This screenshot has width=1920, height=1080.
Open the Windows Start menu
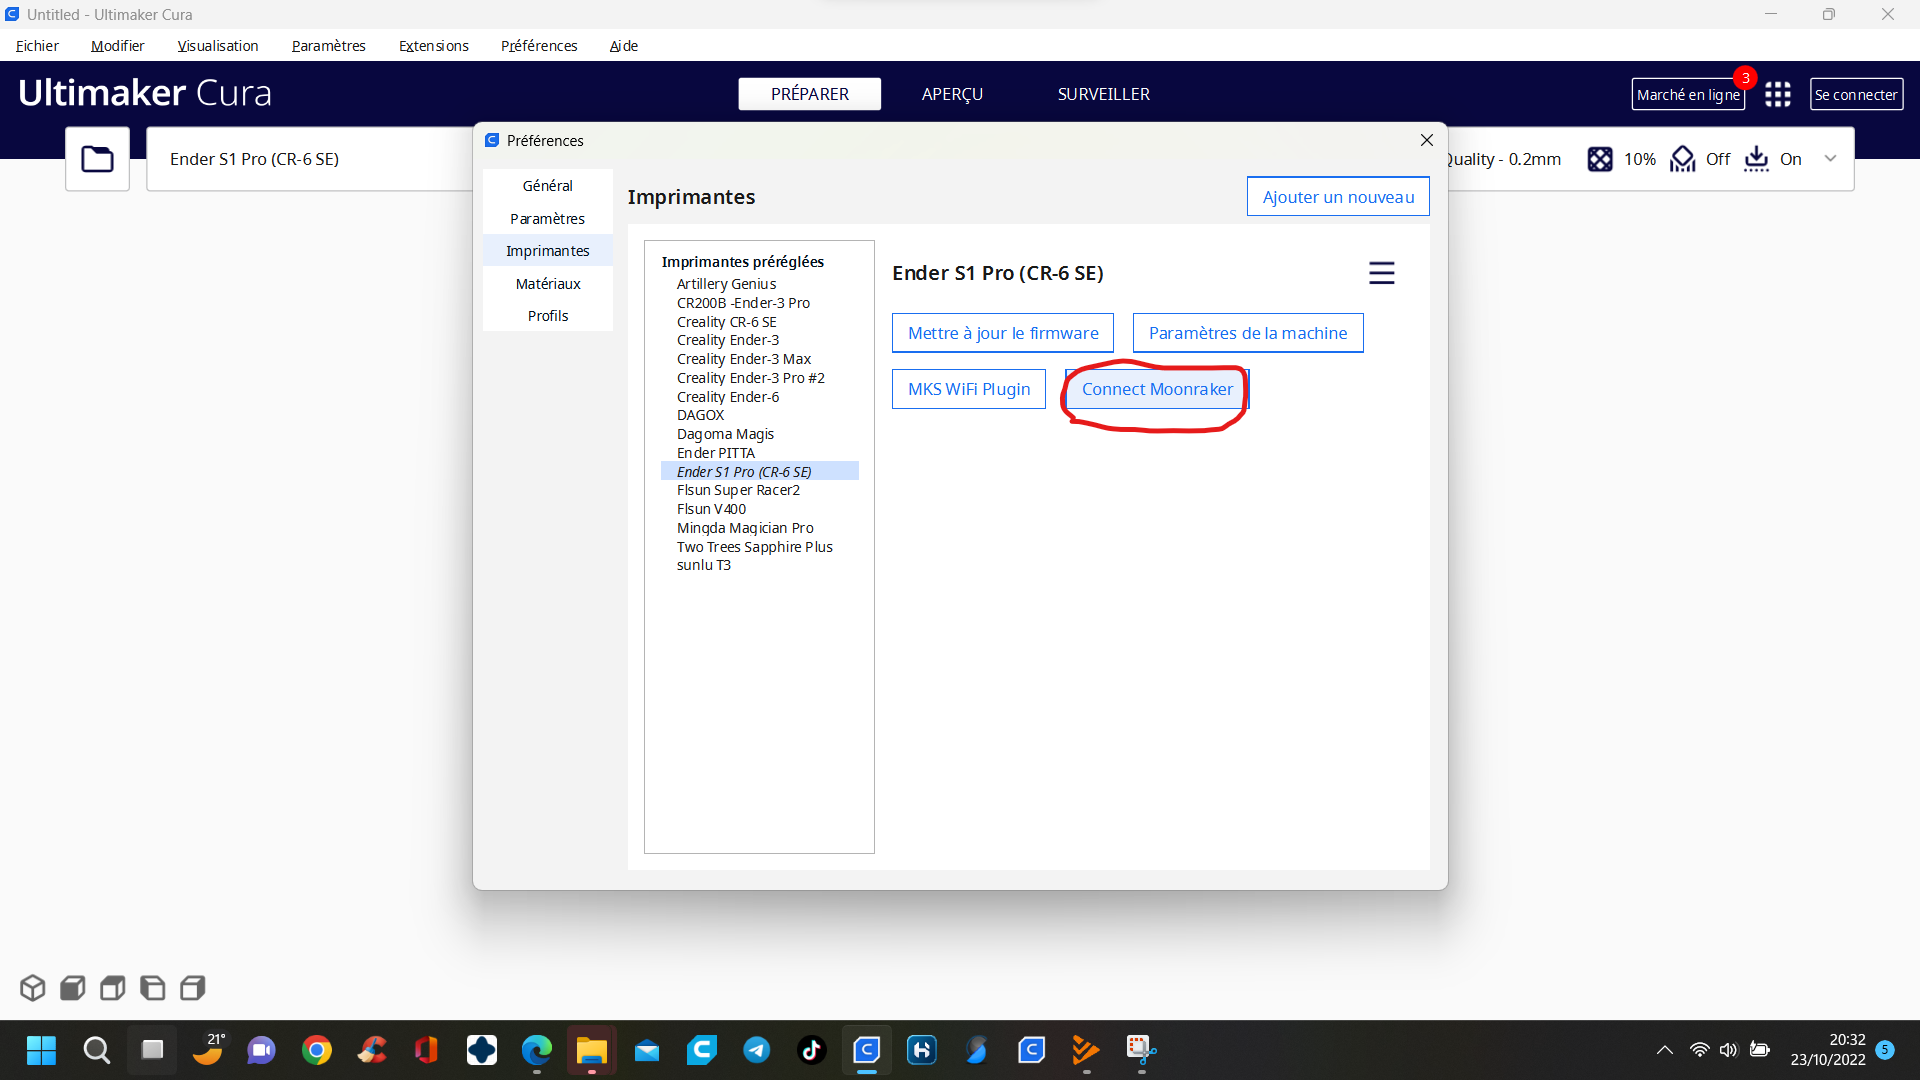tap(41, 1050)
